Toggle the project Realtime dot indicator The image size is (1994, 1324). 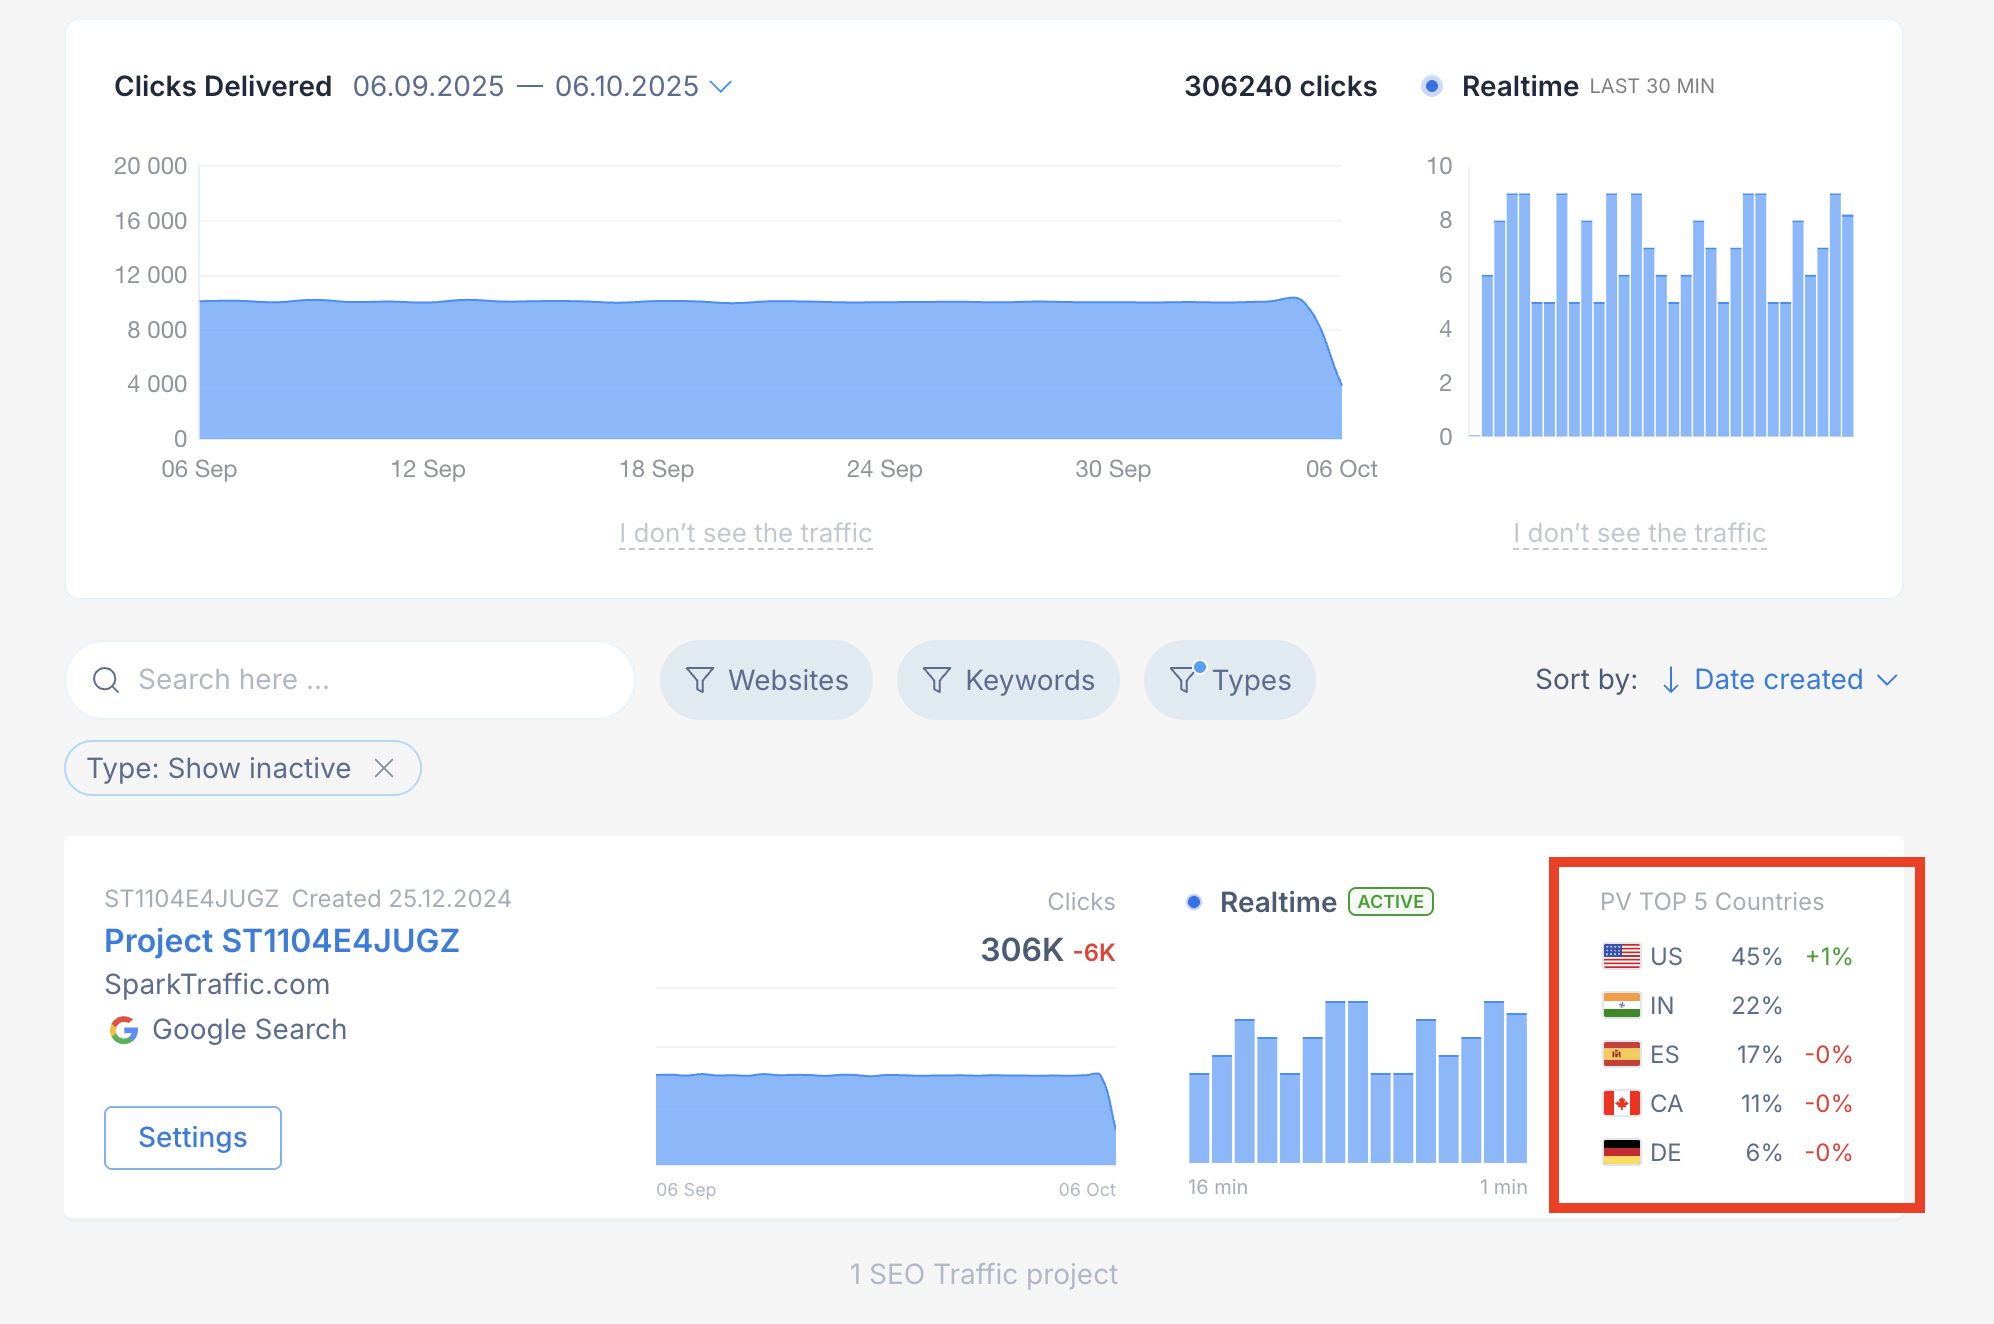(1194, 902)
